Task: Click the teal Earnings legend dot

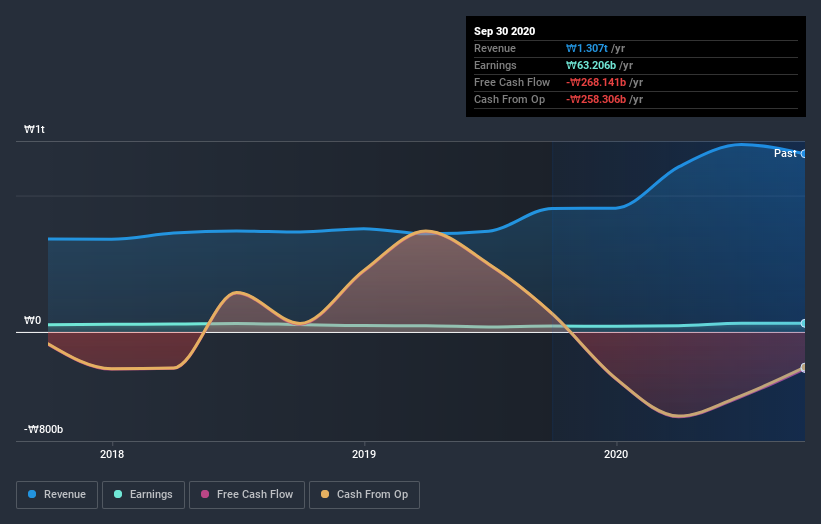Action: (118, 494)
